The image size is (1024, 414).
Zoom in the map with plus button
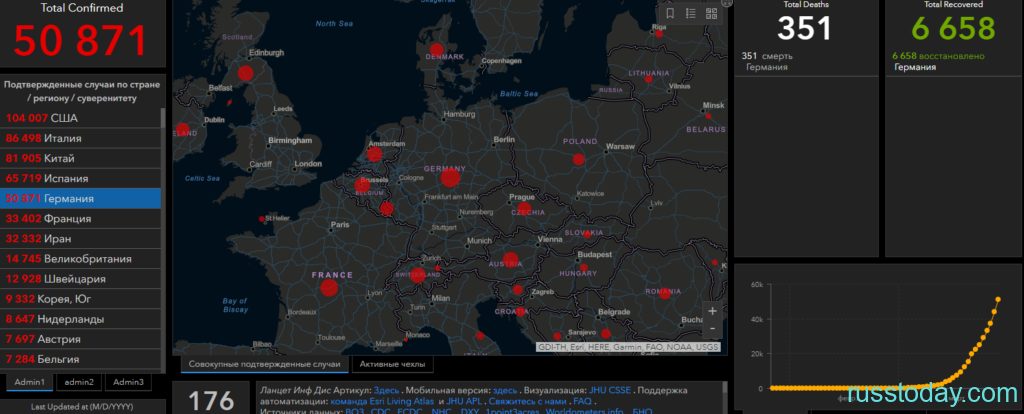point(712,311)
